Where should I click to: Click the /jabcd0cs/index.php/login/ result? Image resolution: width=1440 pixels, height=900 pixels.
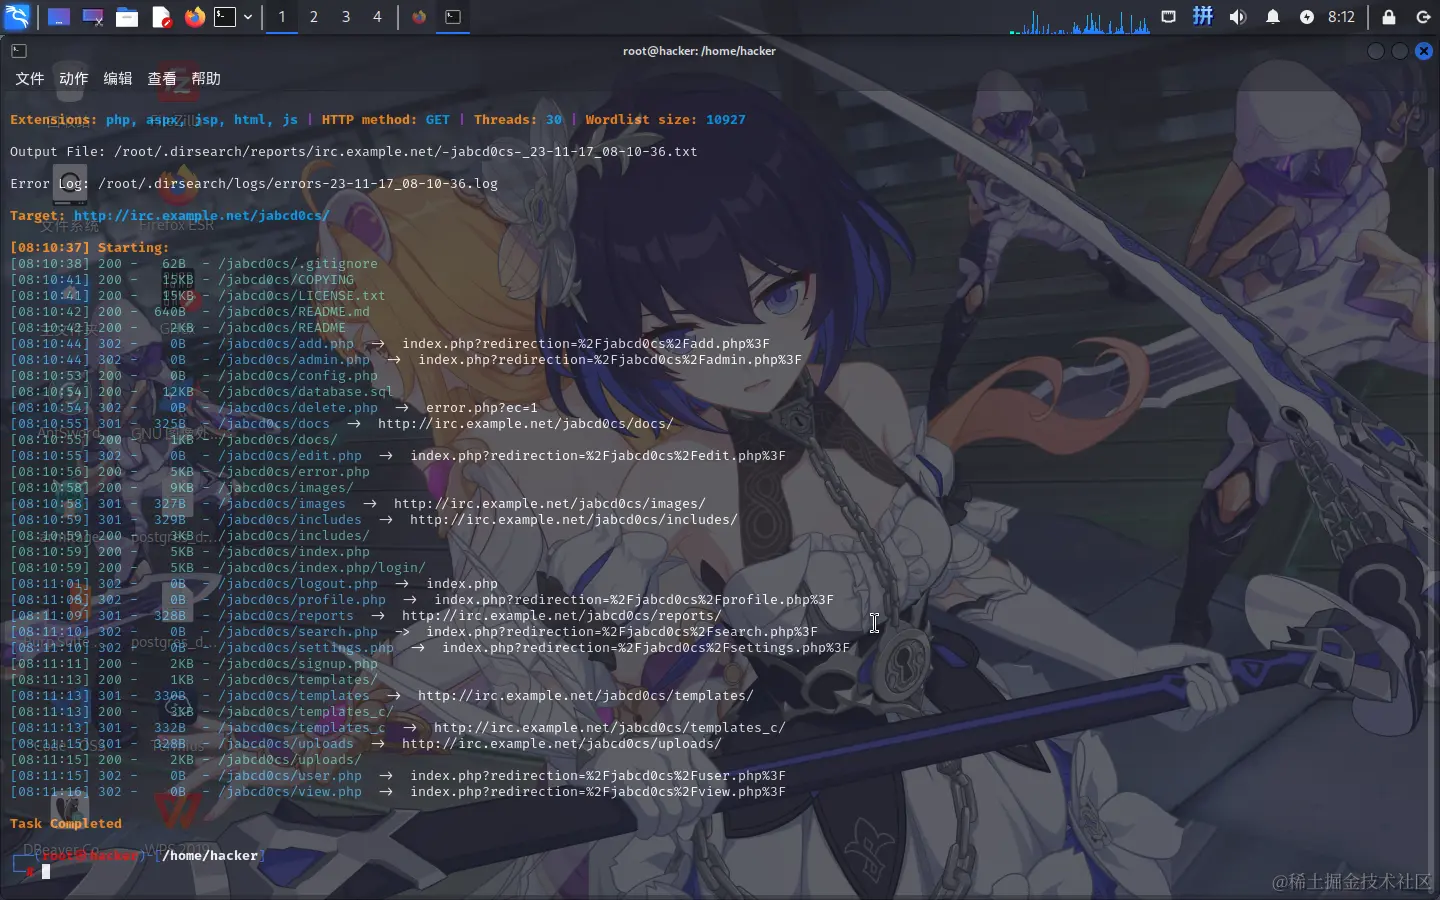coord(322,568)
